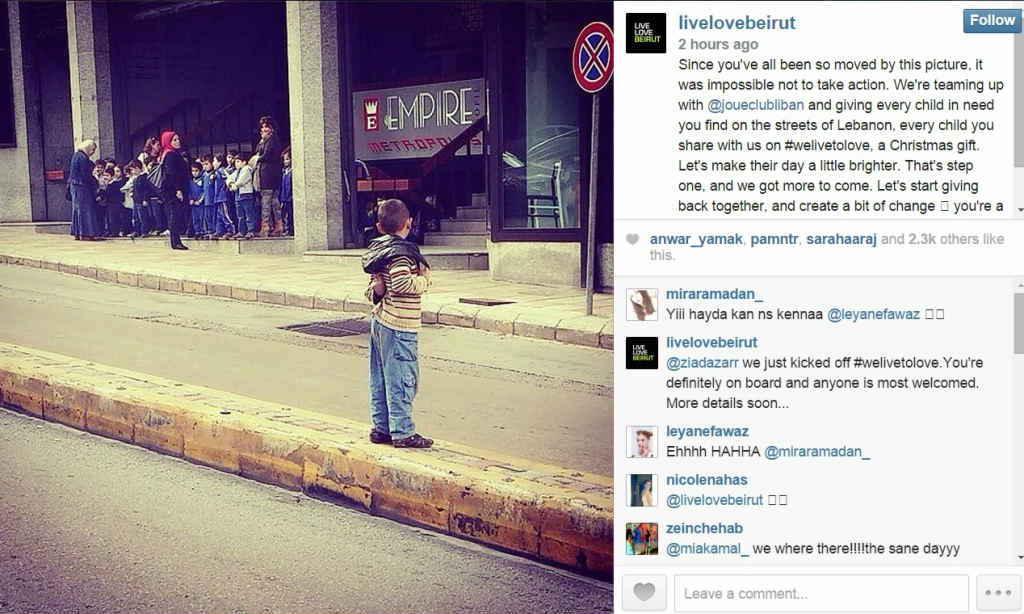Click the @leyanefawaz mention in comment
The image size is (1024, 614).
(873, 314)
